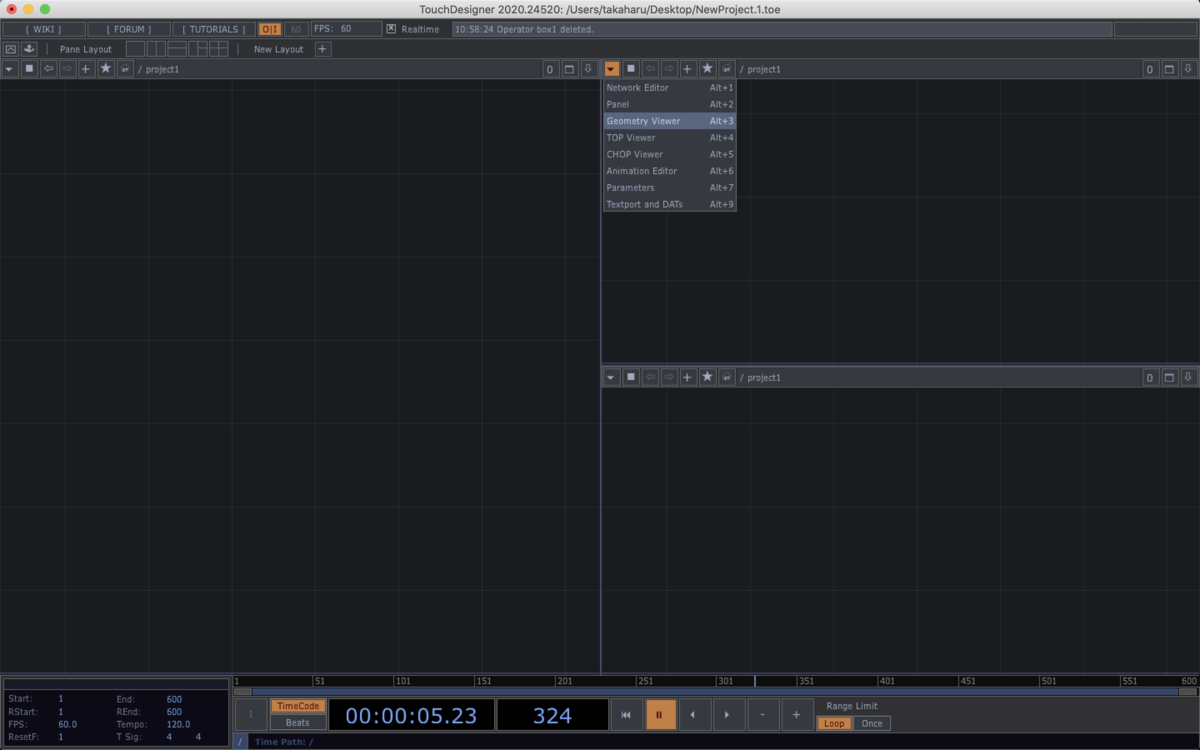This screenshot has height=750, width=1200.
Task: Click the plus icon in bottom-right pane bar
Action: [688, 377]
